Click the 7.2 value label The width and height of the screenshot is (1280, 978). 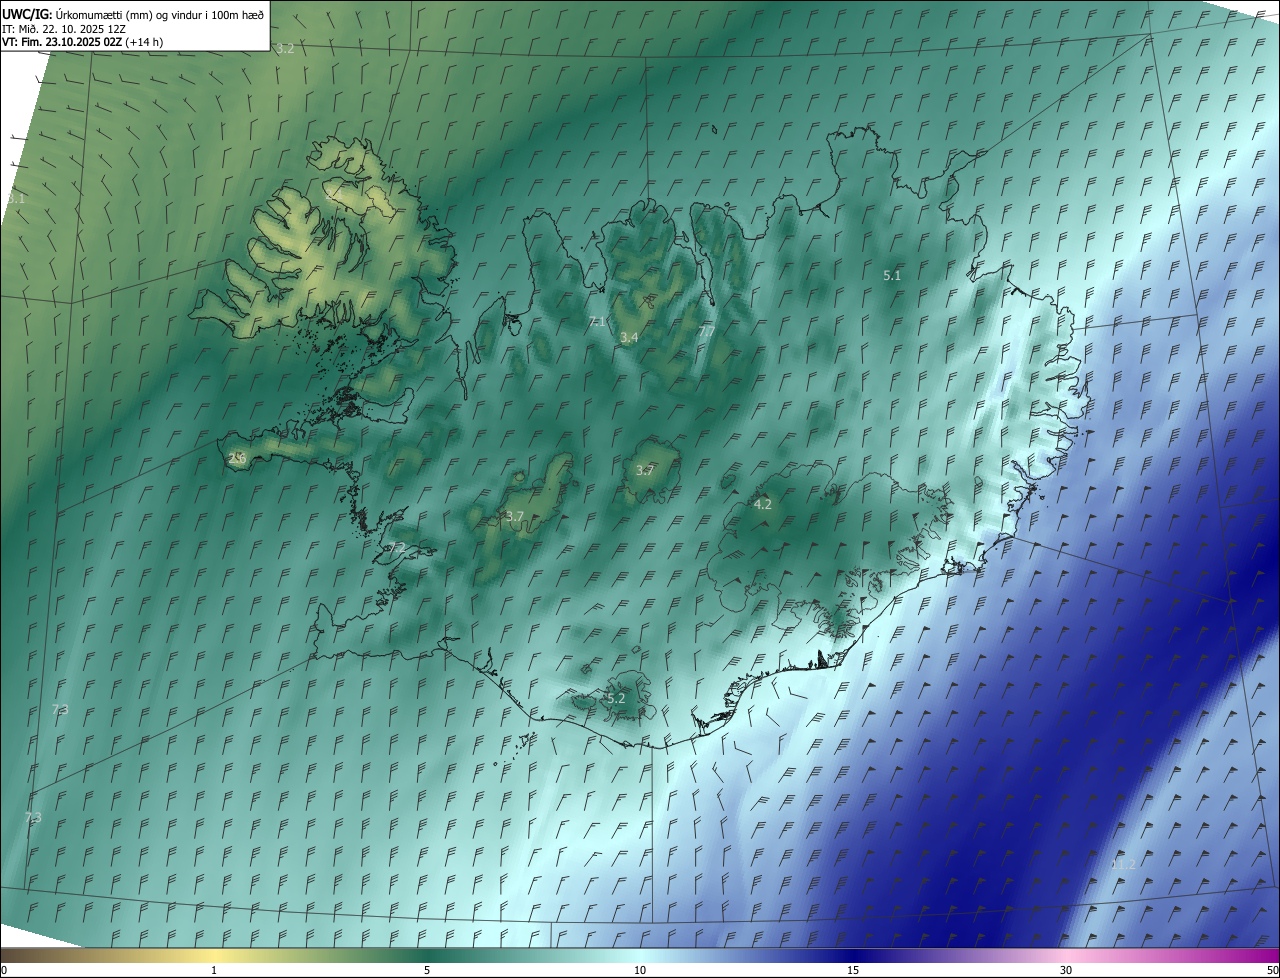coord(397,548)
